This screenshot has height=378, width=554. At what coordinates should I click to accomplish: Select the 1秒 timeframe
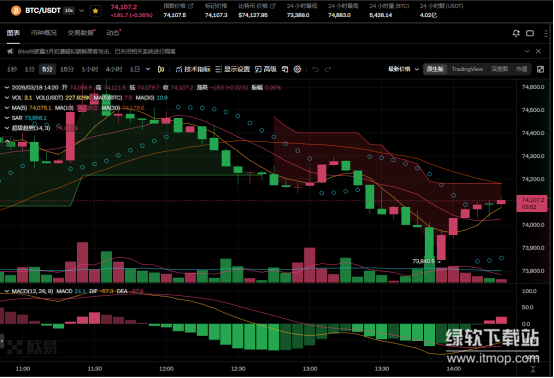(12, 69)
